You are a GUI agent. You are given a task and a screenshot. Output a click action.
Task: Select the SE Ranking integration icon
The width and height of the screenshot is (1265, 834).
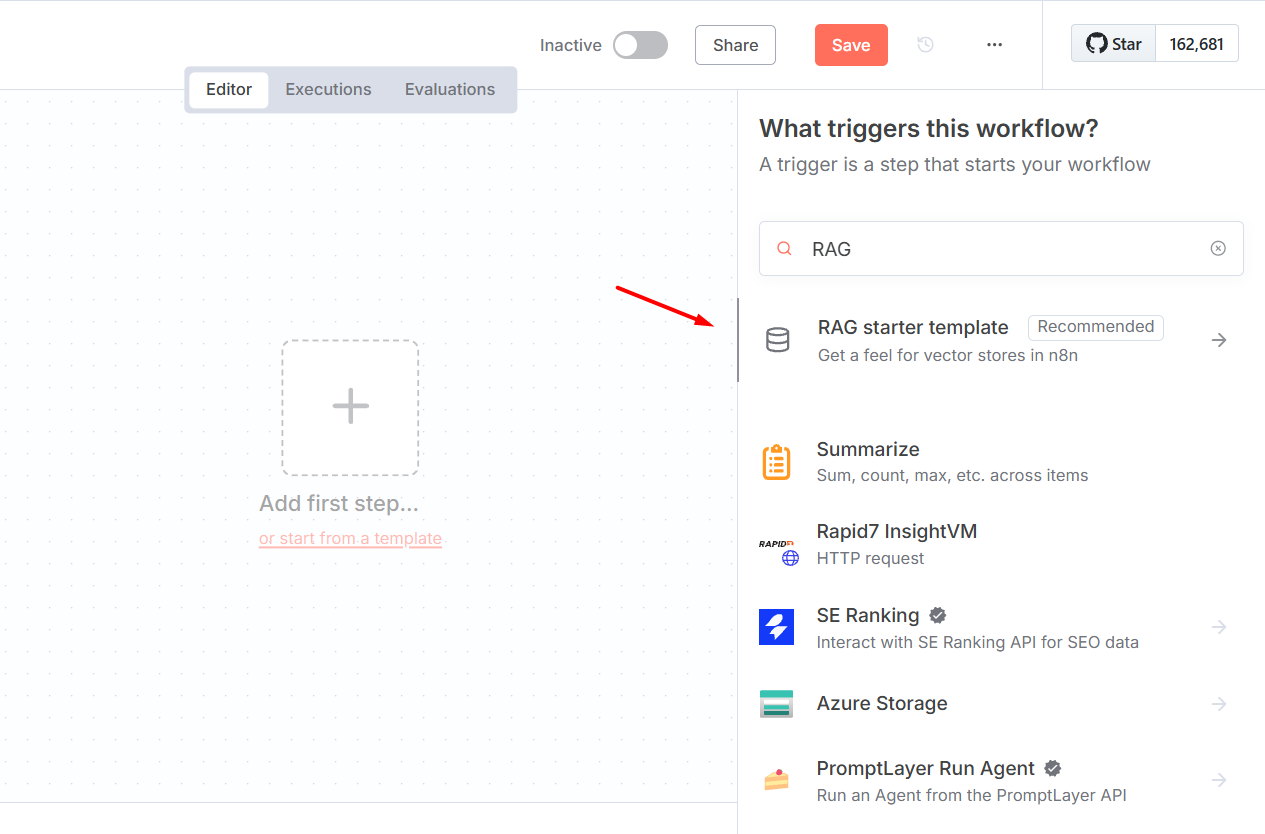(777, 628)
